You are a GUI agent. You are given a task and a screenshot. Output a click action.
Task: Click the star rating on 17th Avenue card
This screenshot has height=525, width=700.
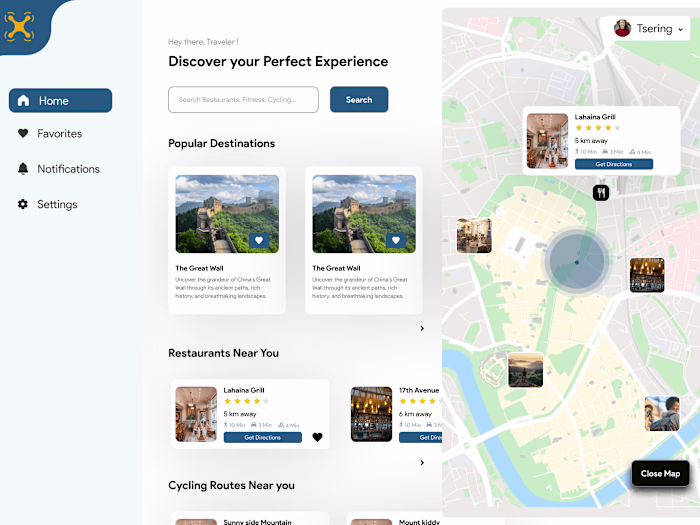point(421,401)
